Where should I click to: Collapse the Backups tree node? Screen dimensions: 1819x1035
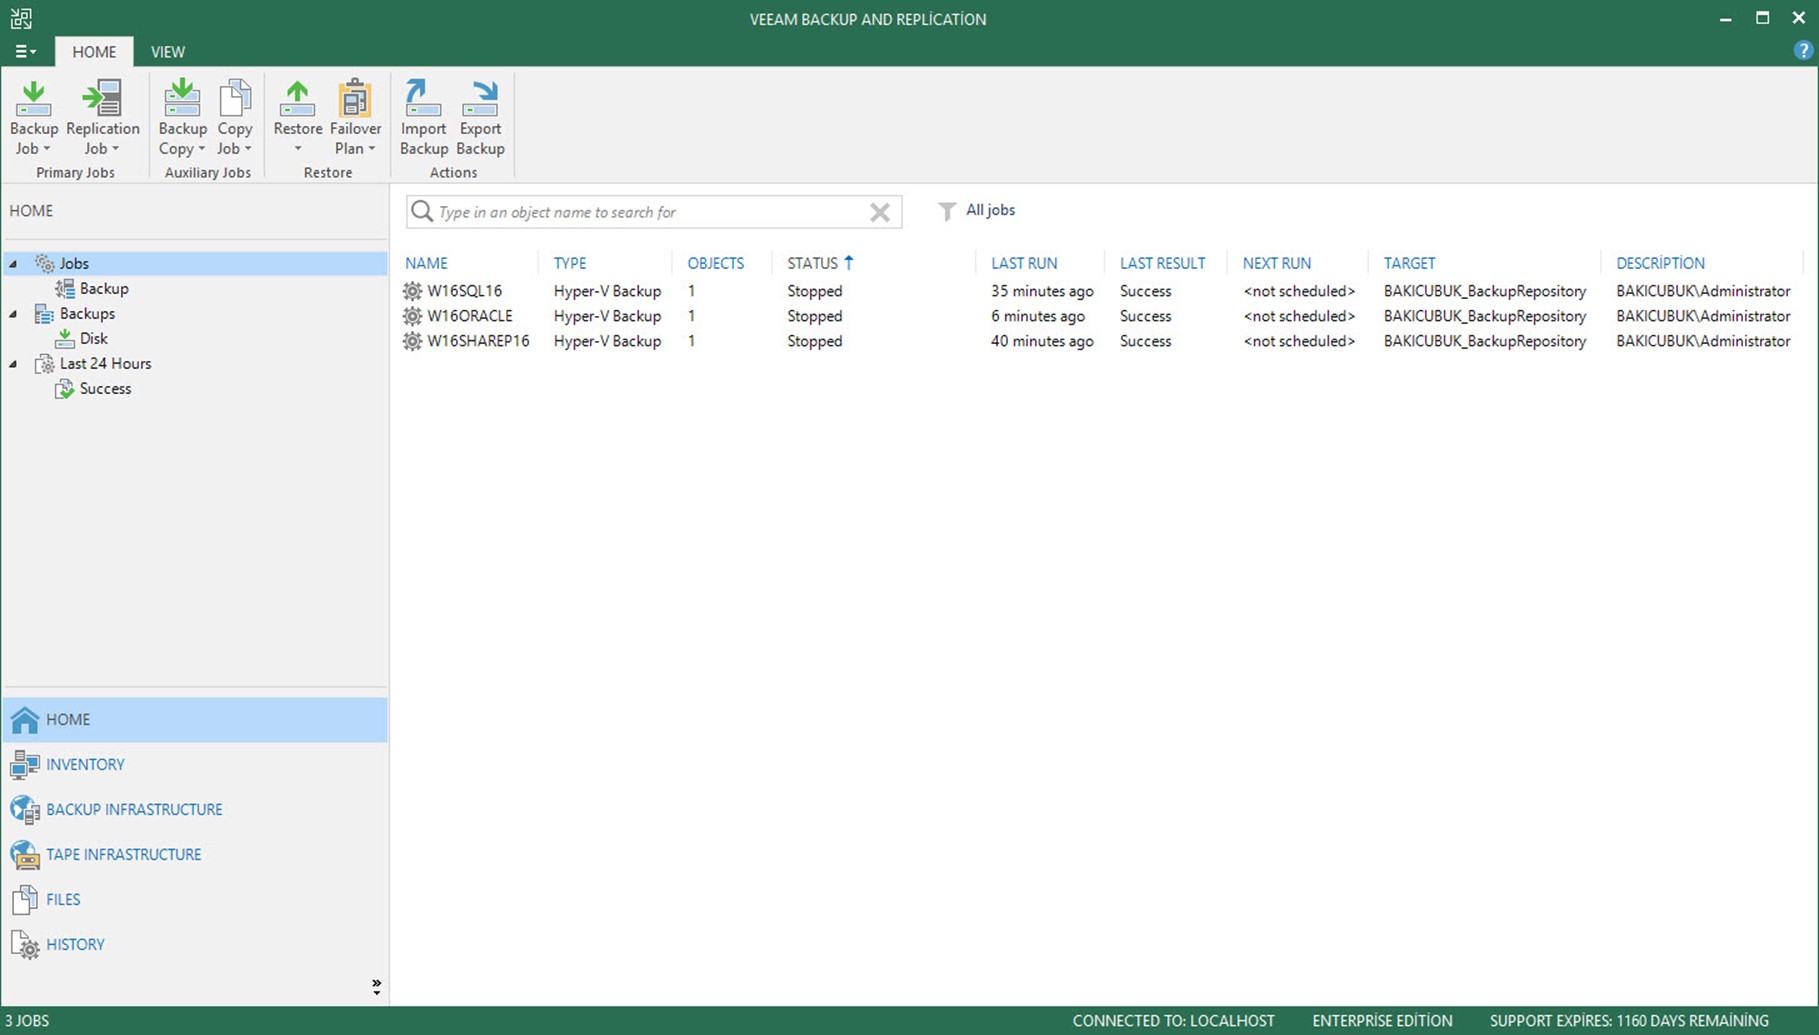pos(13,314)
